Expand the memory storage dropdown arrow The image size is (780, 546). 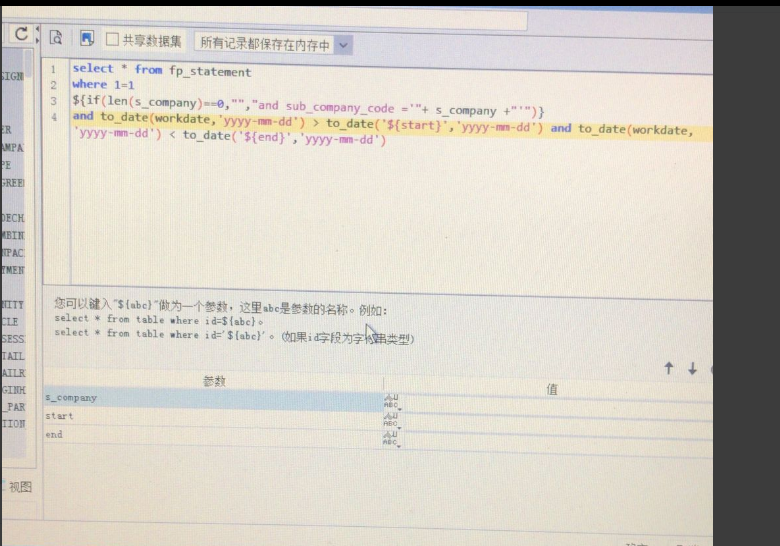[x=343, y=45]
